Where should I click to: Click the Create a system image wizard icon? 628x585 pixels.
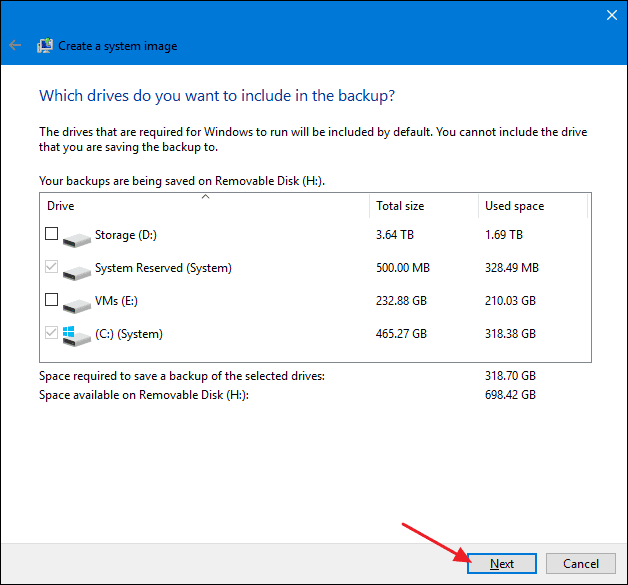(45, 46)
